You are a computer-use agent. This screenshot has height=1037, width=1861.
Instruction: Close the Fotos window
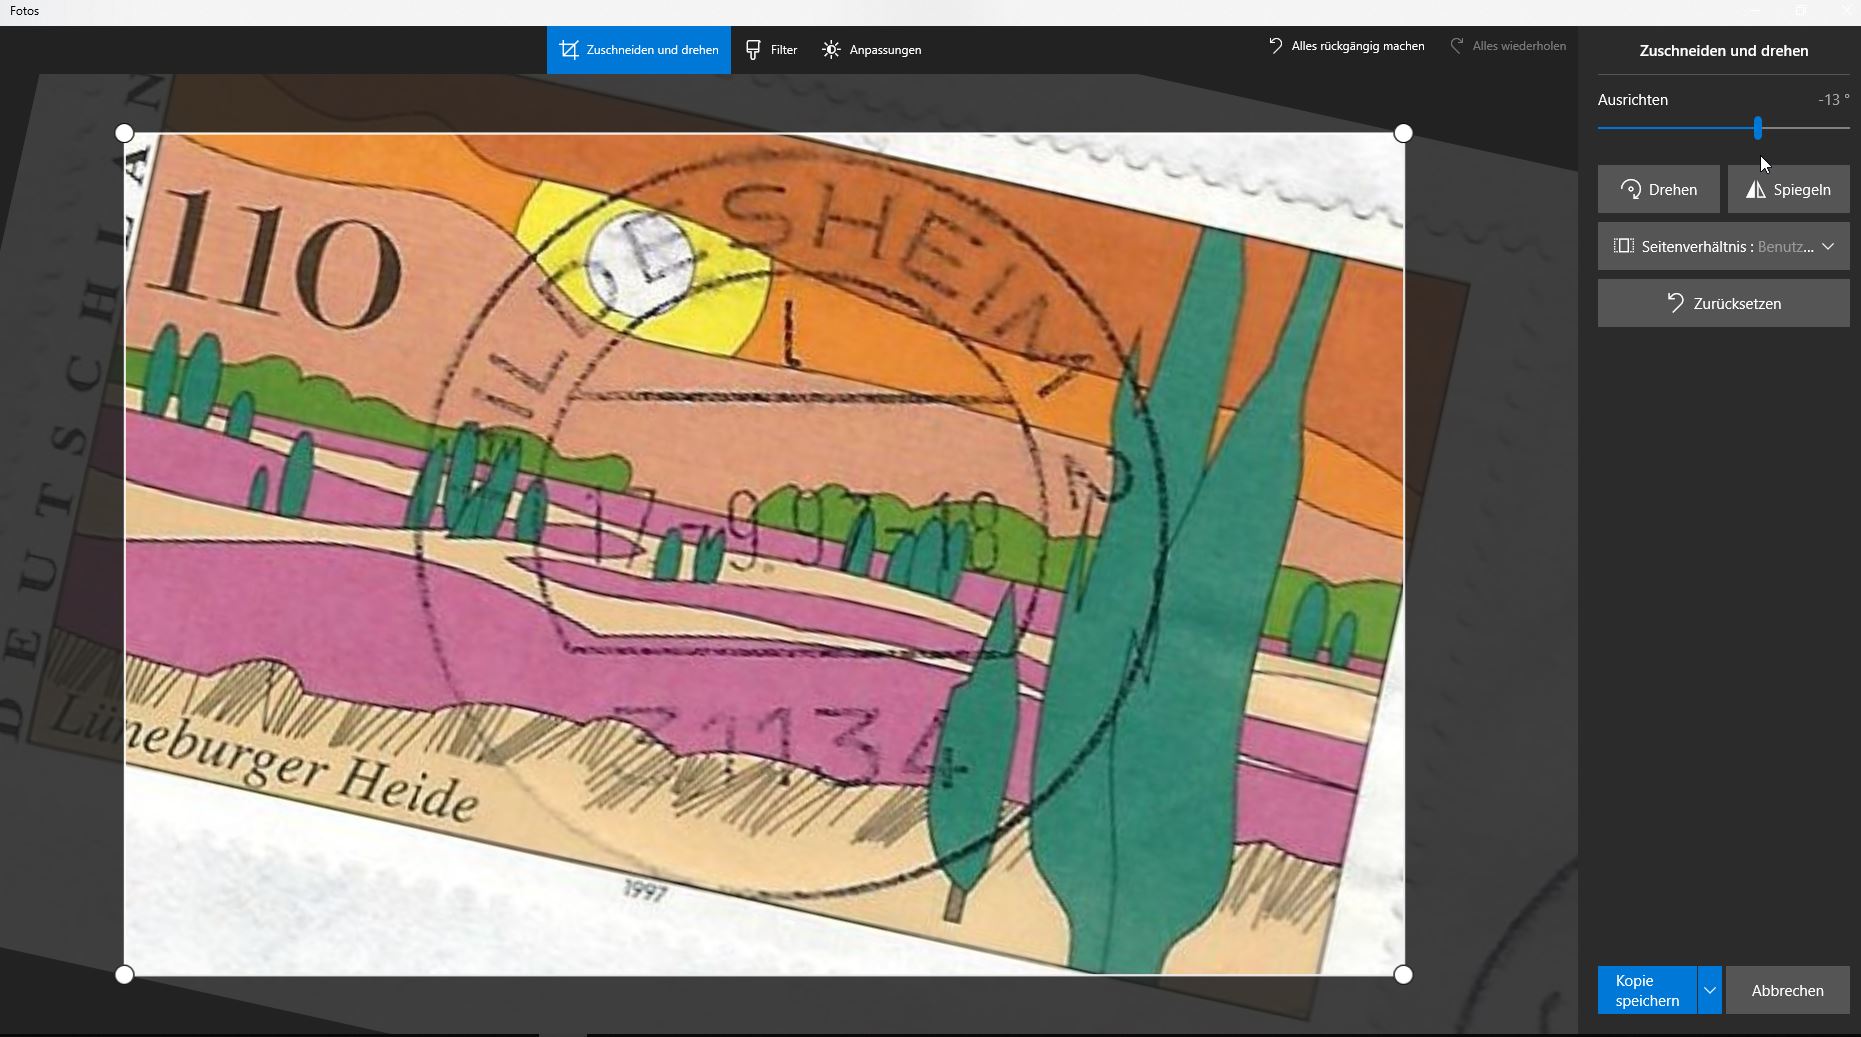click(1846, 11)
